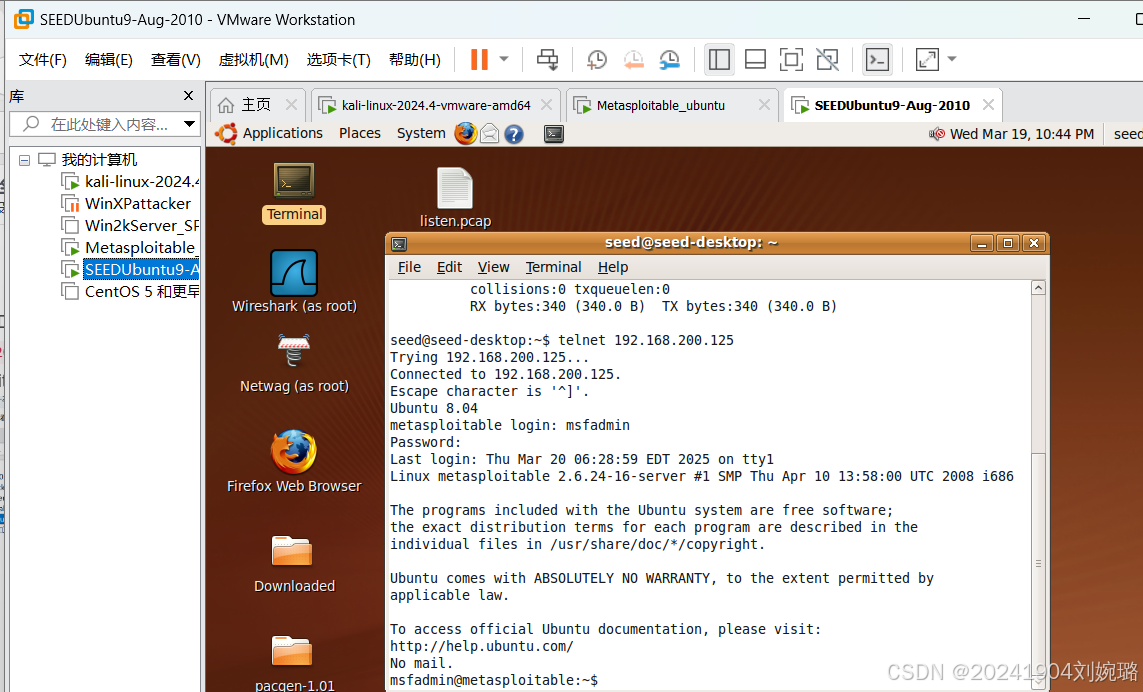Open the Wireshark (as root) desktop icon
The width and height of the screenshot is (1143, 692).
294,281
